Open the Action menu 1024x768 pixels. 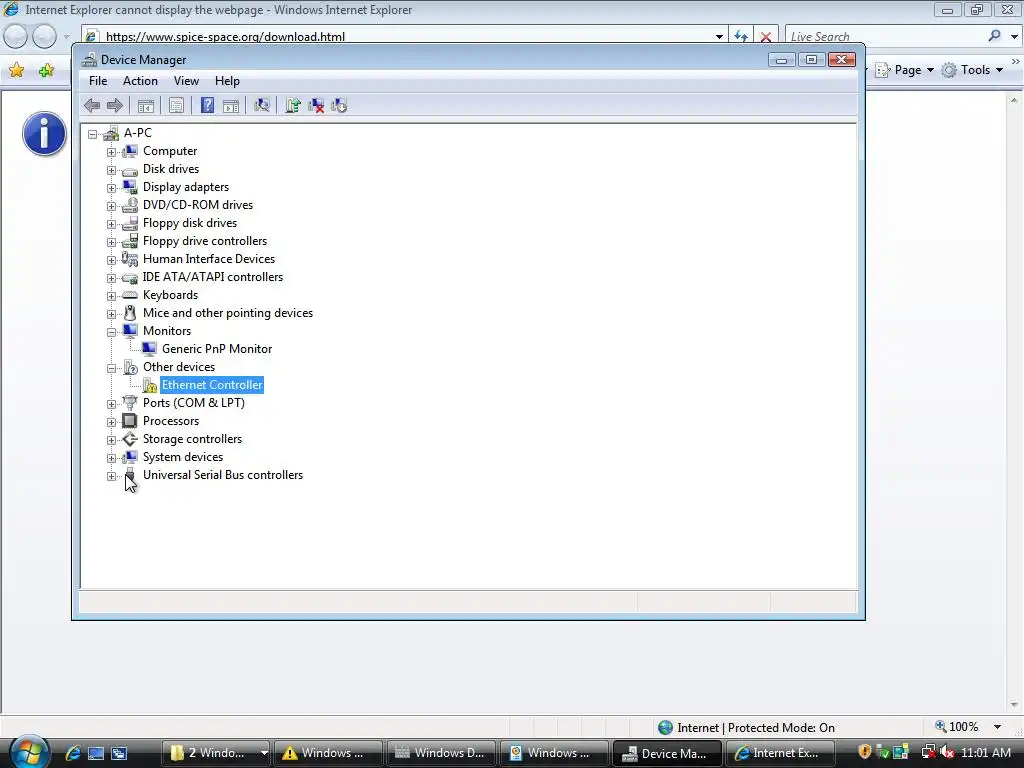[140, 81]
